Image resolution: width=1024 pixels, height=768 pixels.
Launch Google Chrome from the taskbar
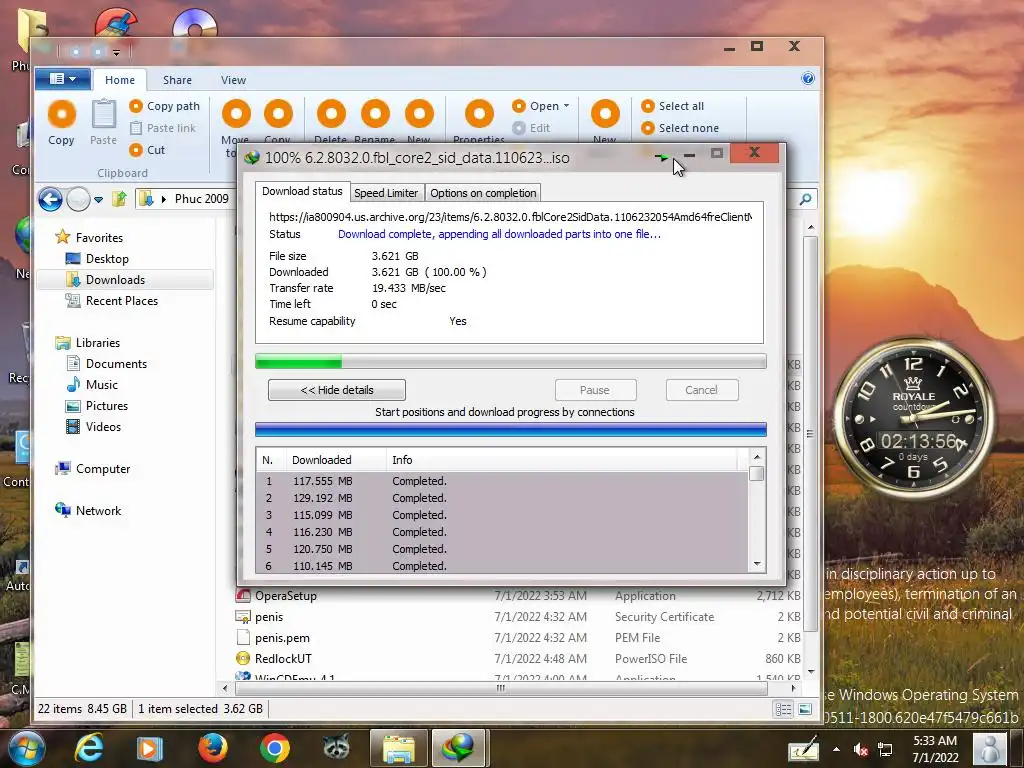pos(274,748)
